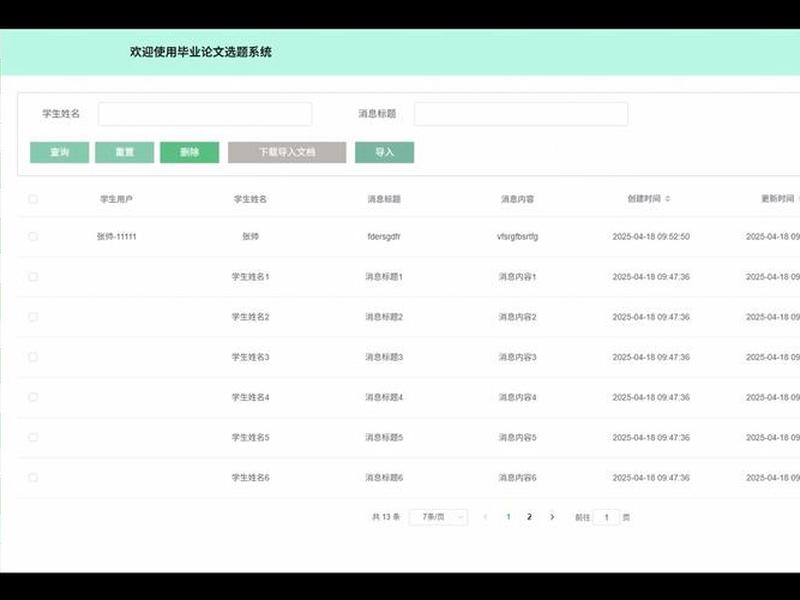Click the 消息标题 column header in table
The width and height of the screenshot is (800, 600).
tap(384, 199)
